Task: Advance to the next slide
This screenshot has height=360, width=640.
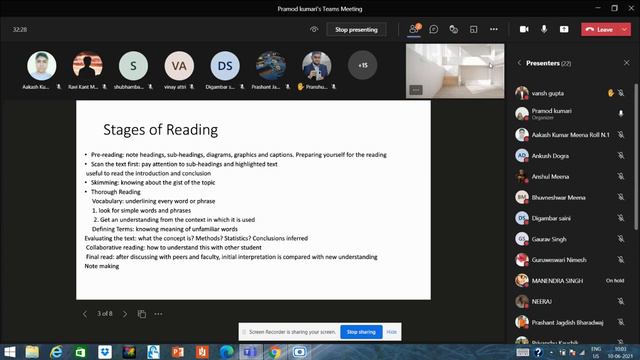Action: tap(125, 314)
